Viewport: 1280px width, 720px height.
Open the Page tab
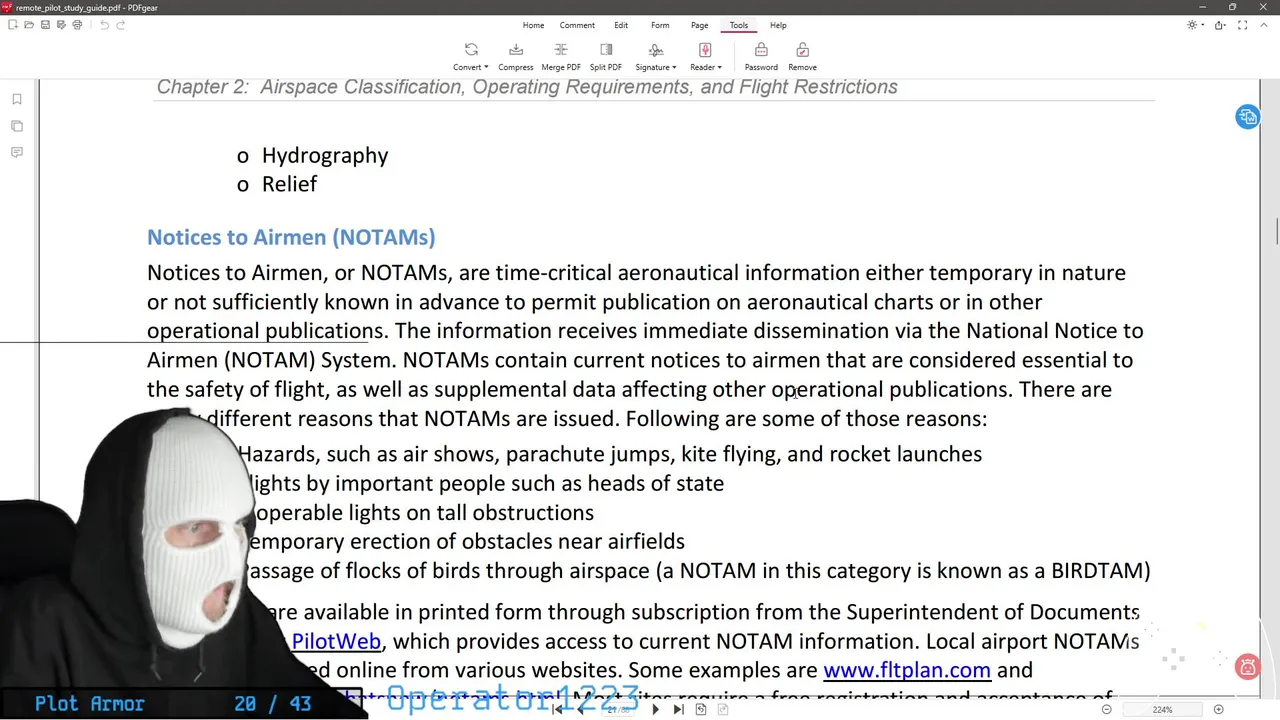click(699, 25)
